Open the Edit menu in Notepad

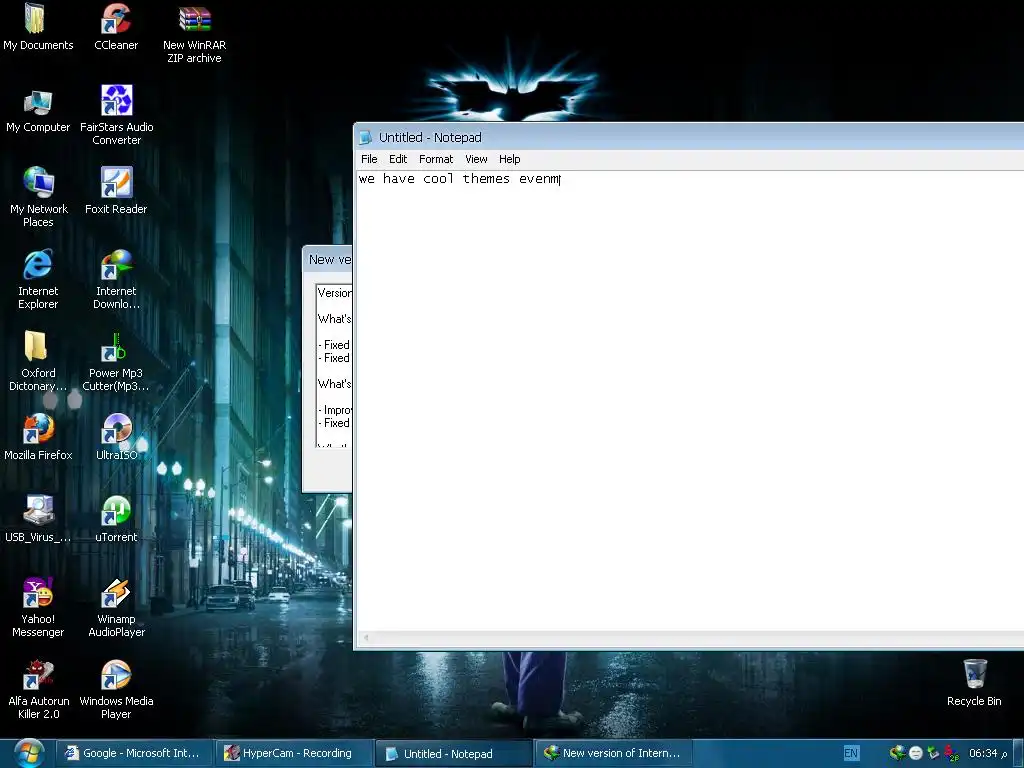tap(398, 159)
